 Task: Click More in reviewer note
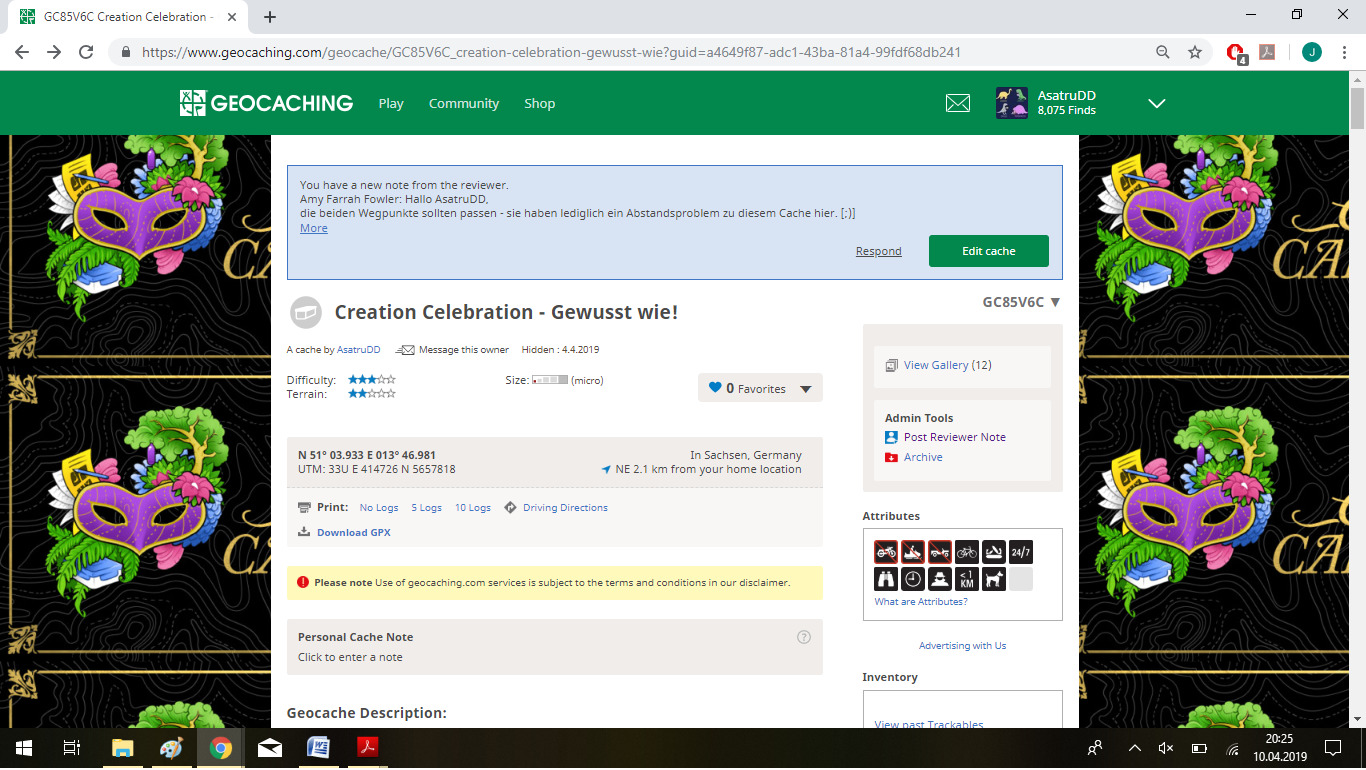point(313,228)
